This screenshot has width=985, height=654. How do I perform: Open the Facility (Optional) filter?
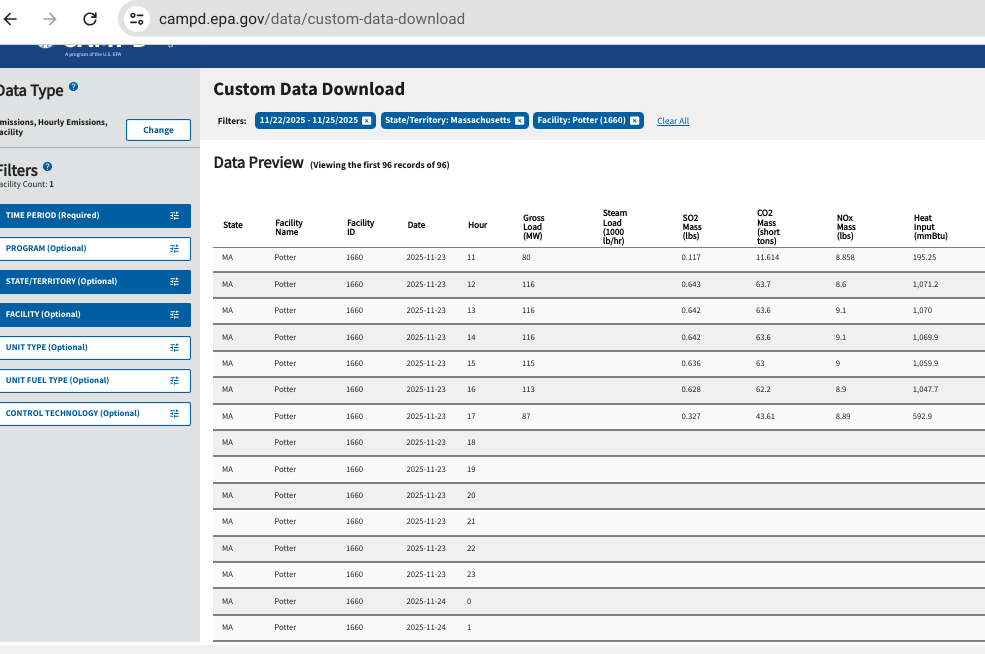pos(94,314)
